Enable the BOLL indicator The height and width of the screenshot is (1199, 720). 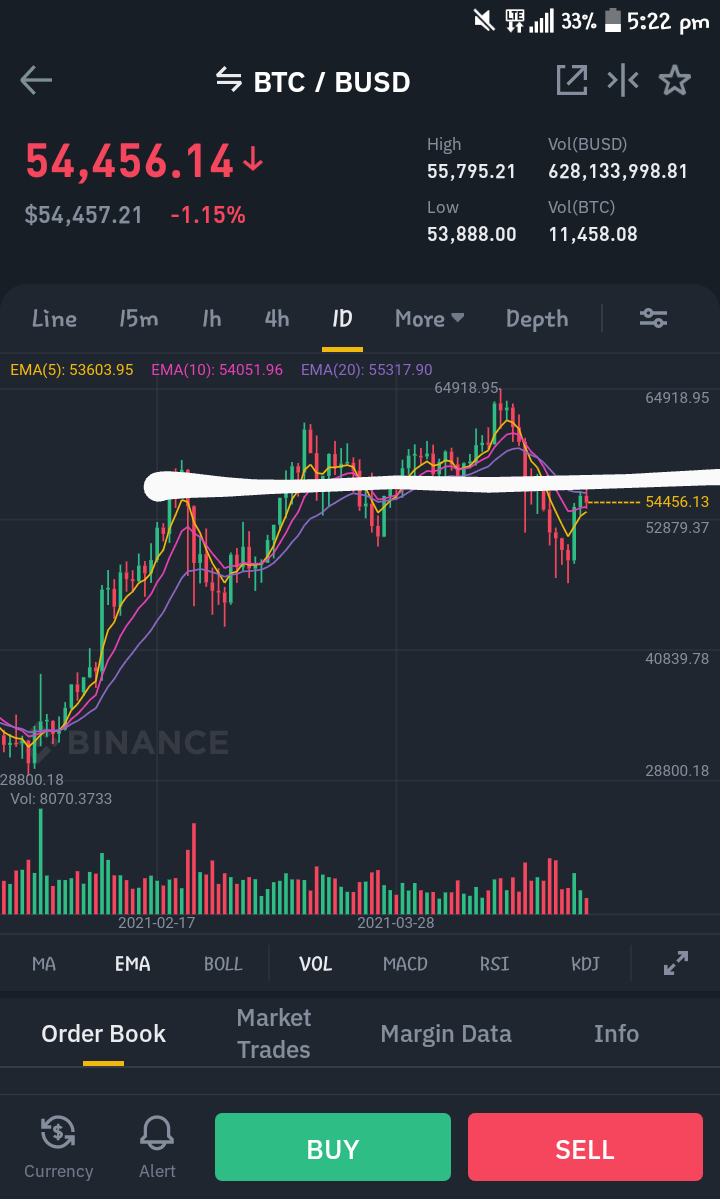click(222, 963)
